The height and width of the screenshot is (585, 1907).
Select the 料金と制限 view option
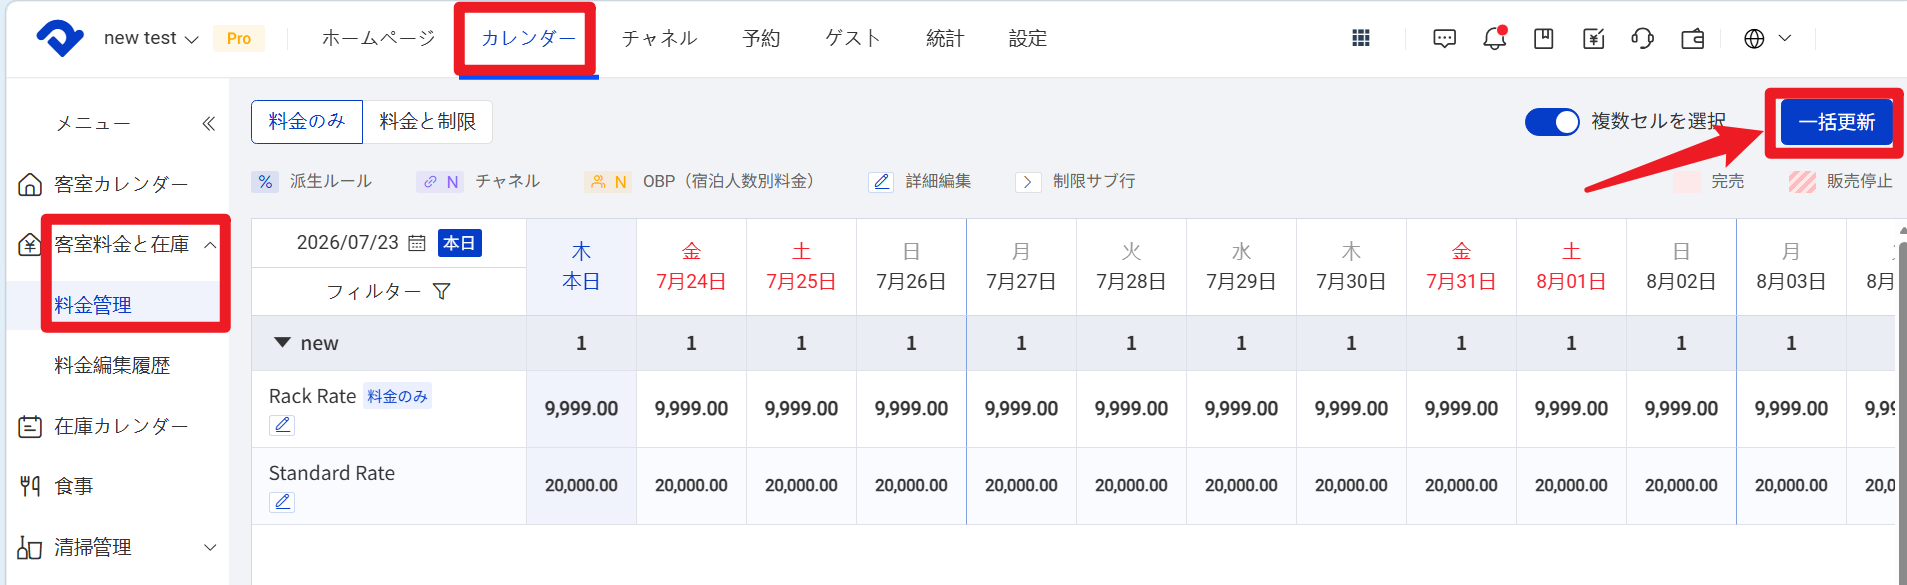(427, 122)
